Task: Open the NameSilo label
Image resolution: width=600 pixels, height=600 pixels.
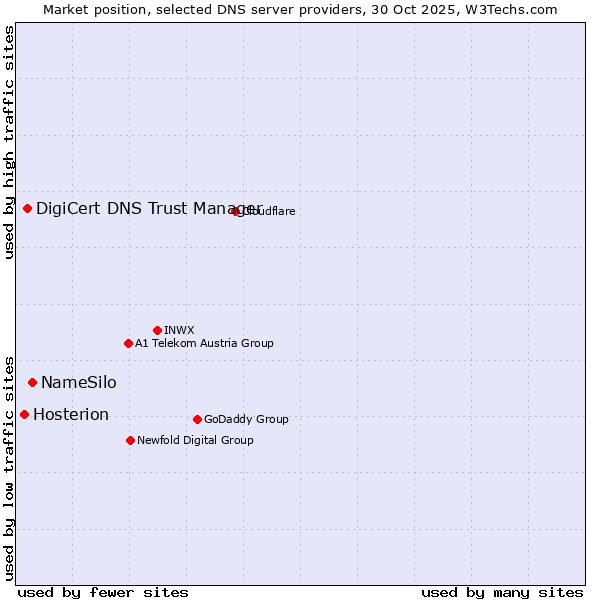Action: pos(78,382)
